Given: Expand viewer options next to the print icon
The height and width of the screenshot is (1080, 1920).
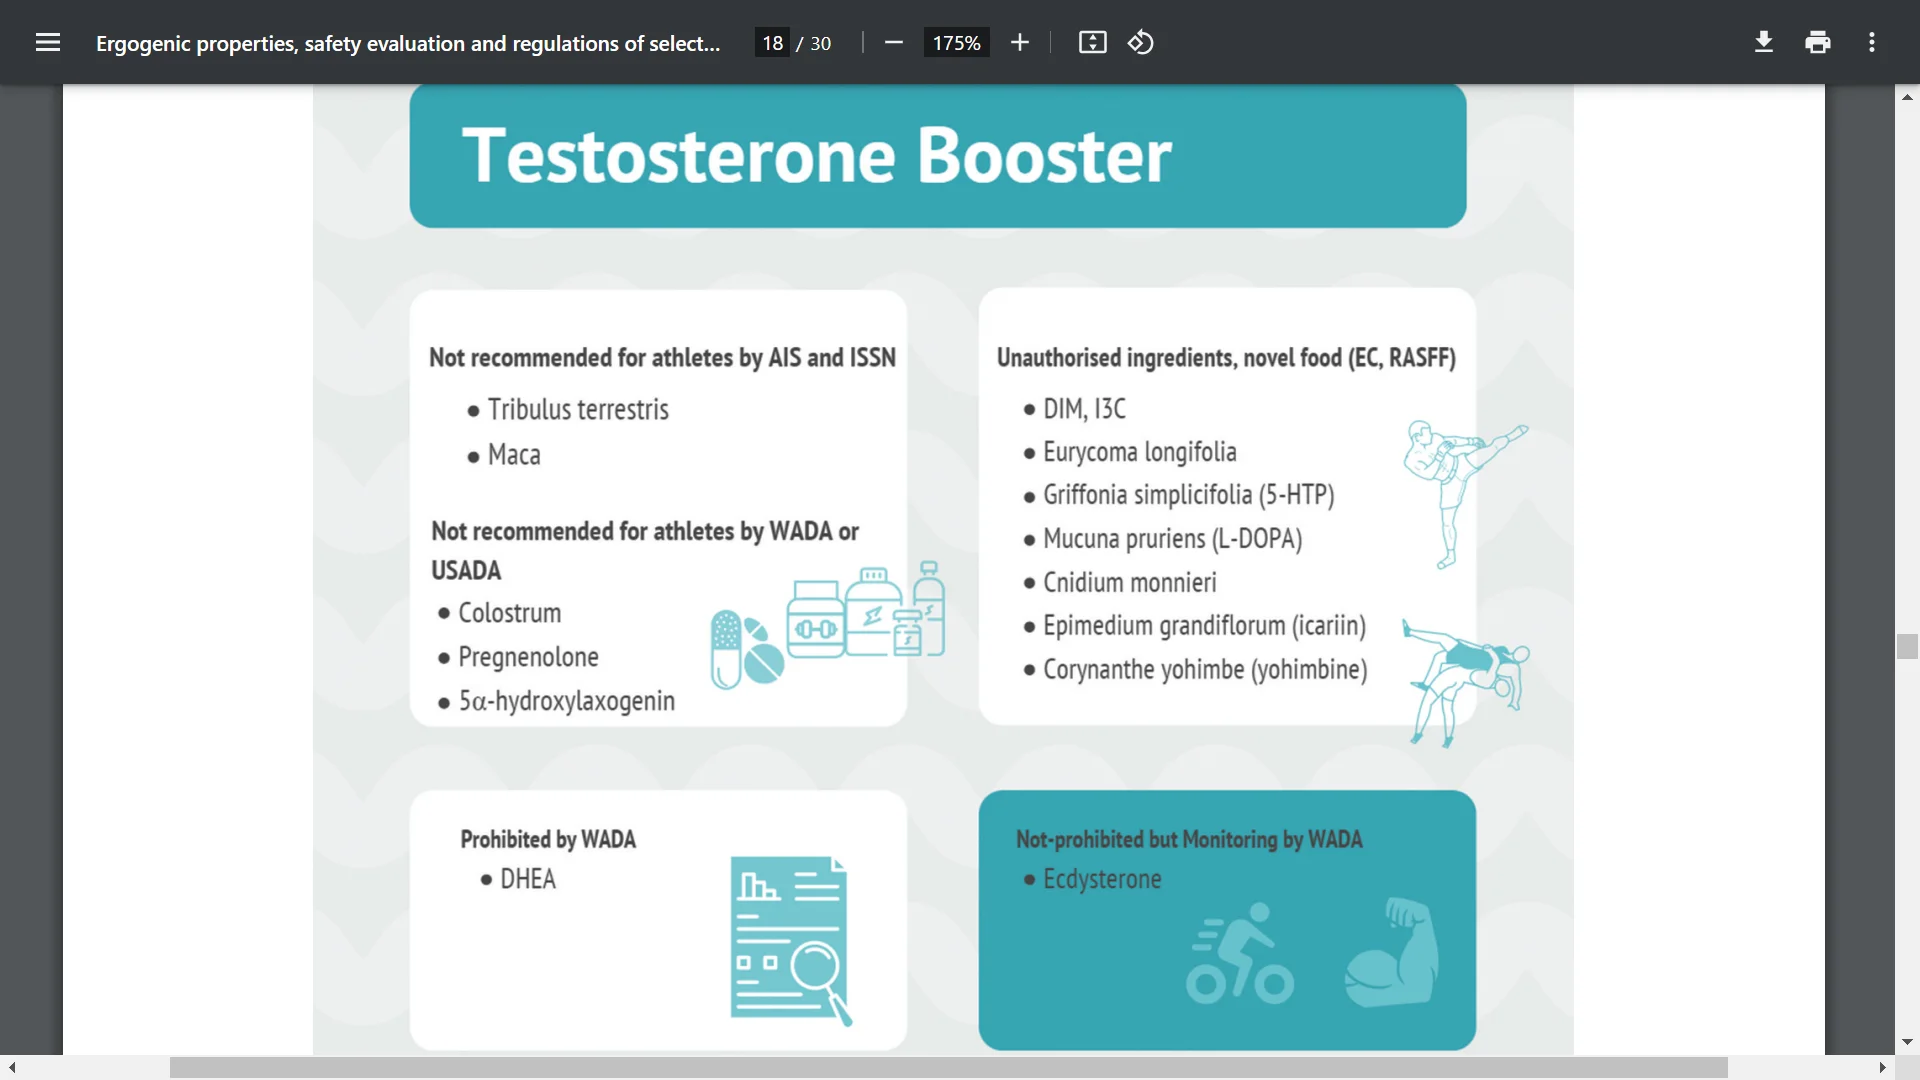Looking at the screenshot, I should click(x=1871, y=42).
